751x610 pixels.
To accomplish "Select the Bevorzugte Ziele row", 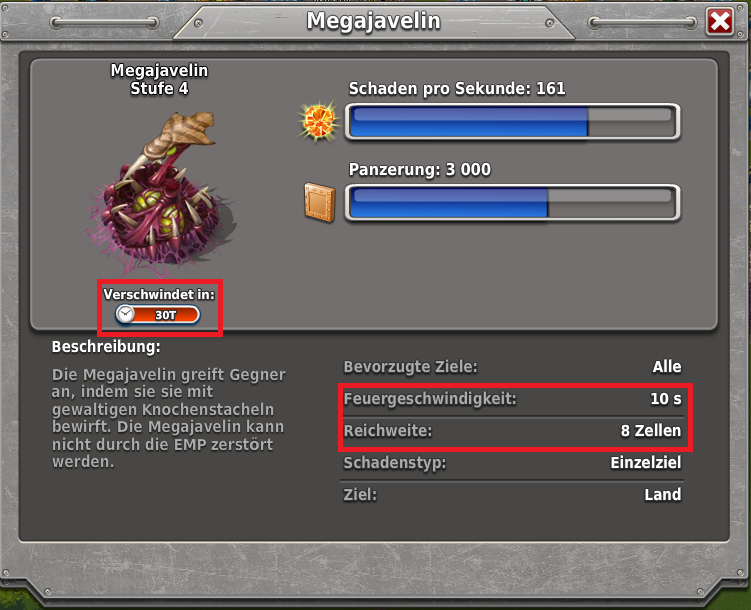I will [512, 367].
